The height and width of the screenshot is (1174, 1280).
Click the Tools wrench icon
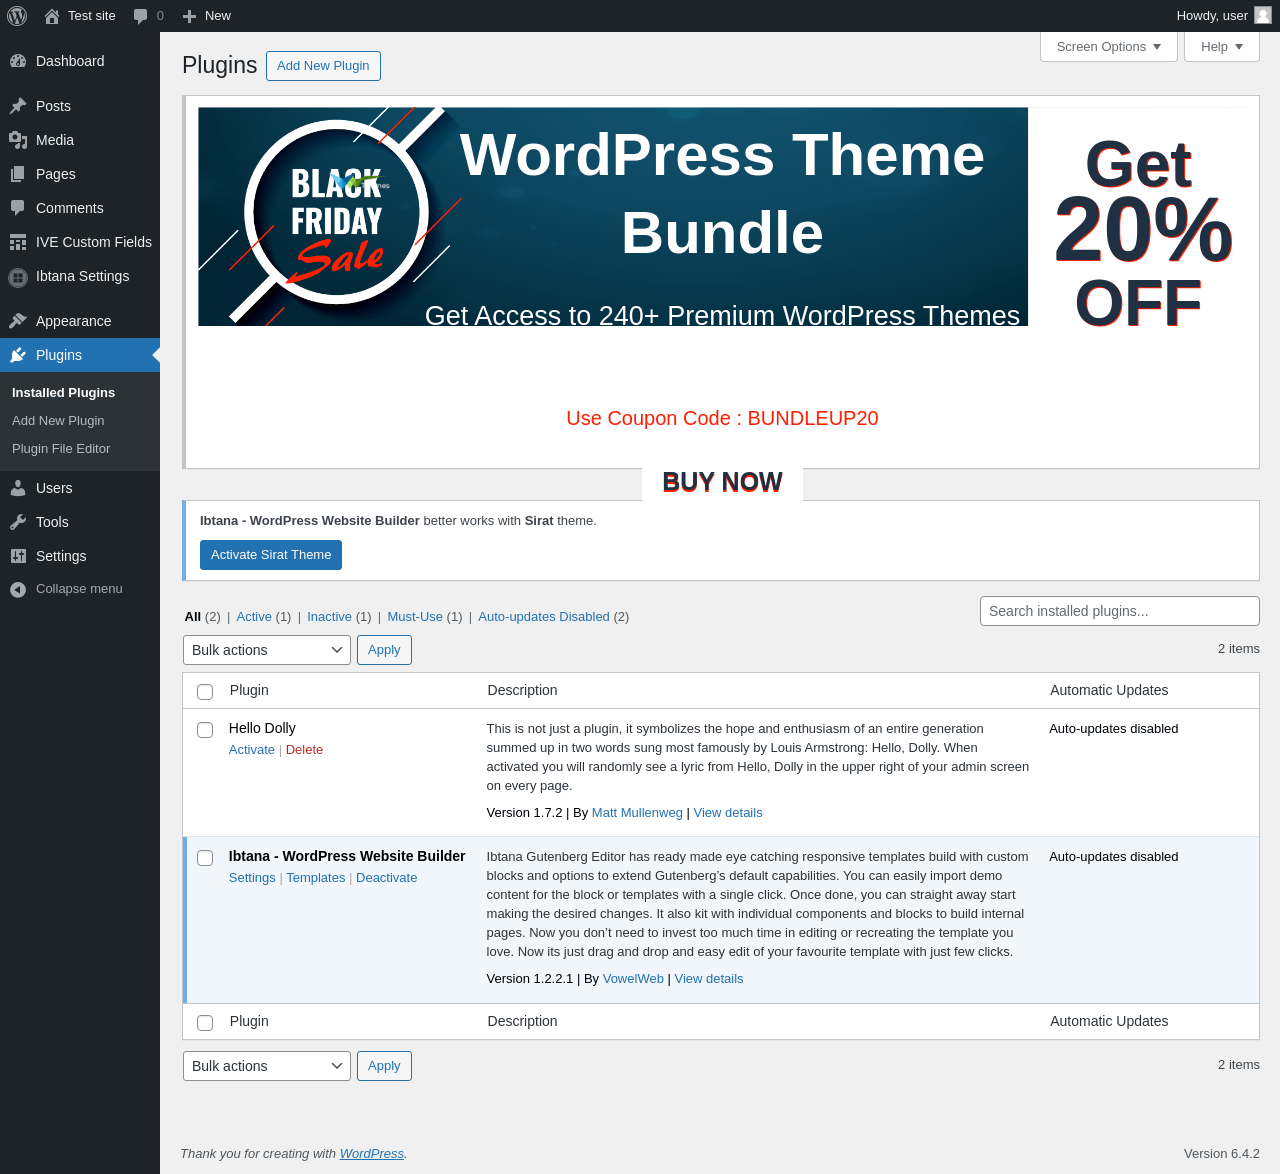[x=18, y=522]
